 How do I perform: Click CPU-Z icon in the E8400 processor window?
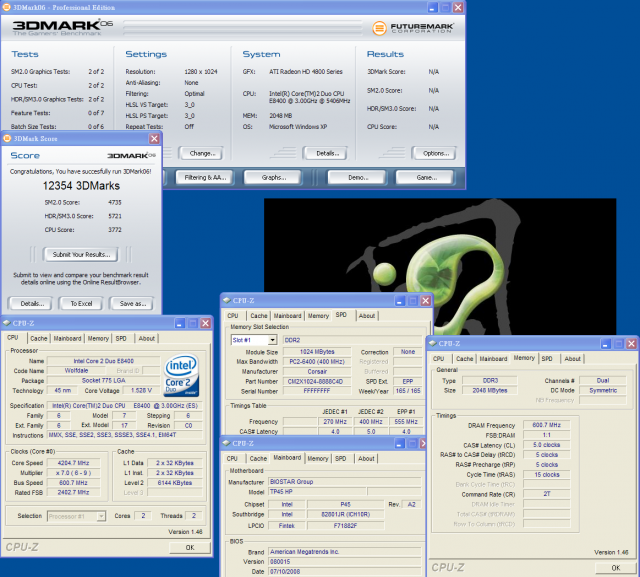point(7,323)
